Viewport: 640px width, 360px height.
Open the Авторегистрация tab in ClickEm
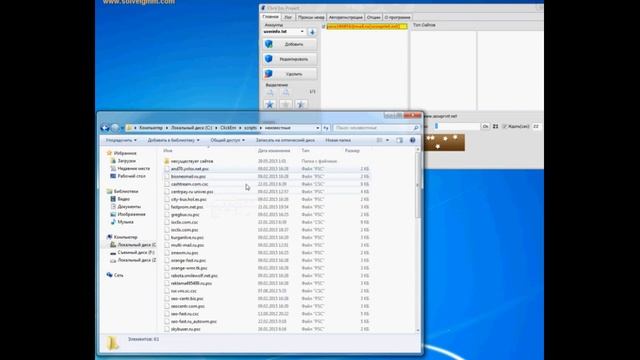point(345,18)
